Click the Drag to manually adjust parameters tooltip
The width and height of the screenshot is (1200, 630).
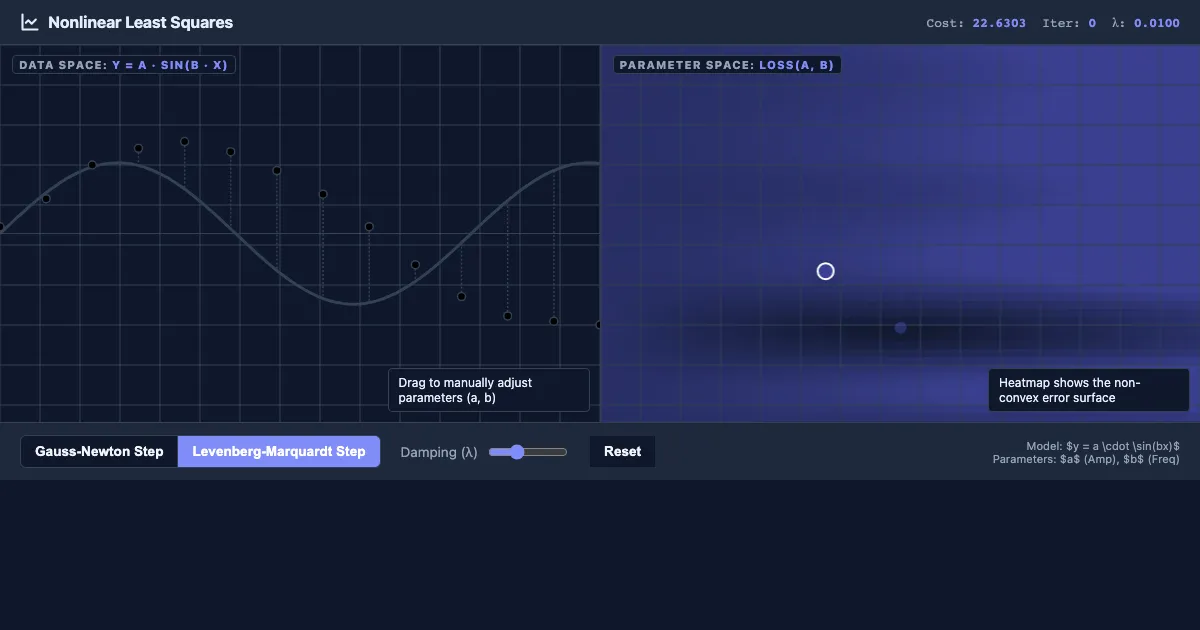pyautogui.click(x=489, y=390)
